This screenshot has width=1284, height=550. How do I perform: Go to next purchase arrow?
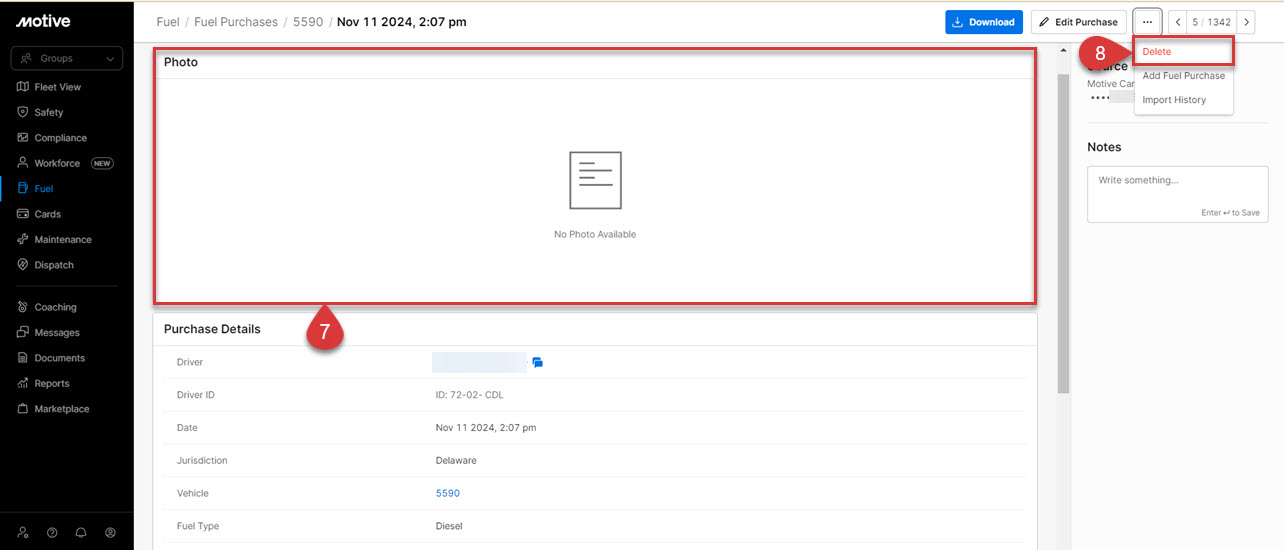(x=1246, y=22)
